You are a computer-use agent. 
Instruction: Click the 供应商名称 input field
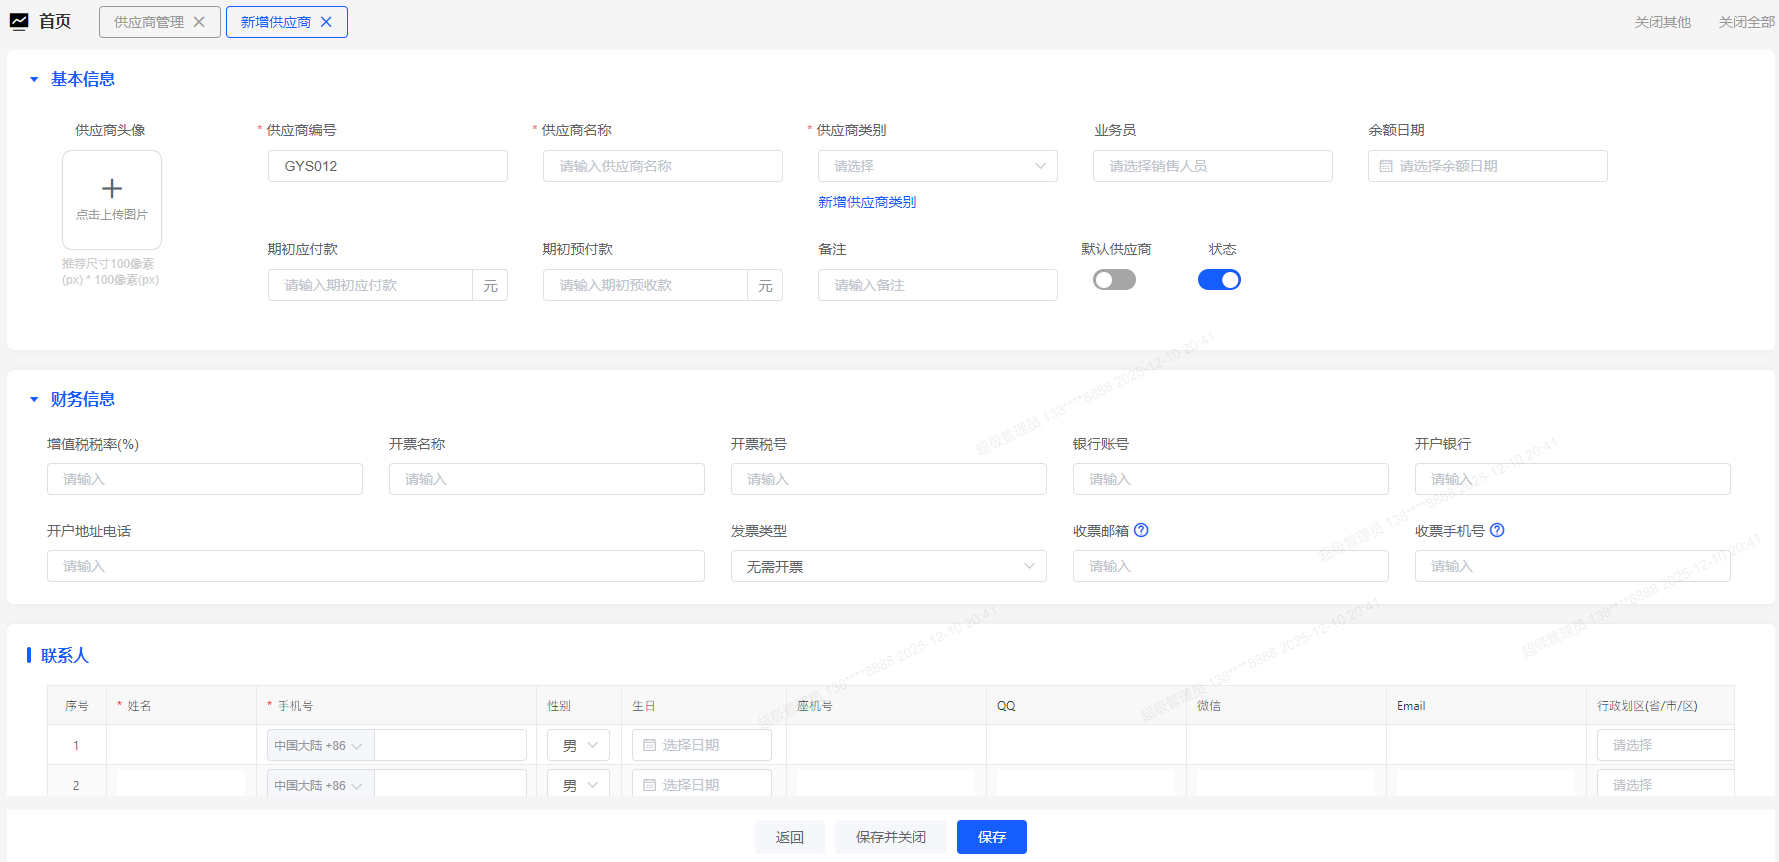(x=662, y=166)
